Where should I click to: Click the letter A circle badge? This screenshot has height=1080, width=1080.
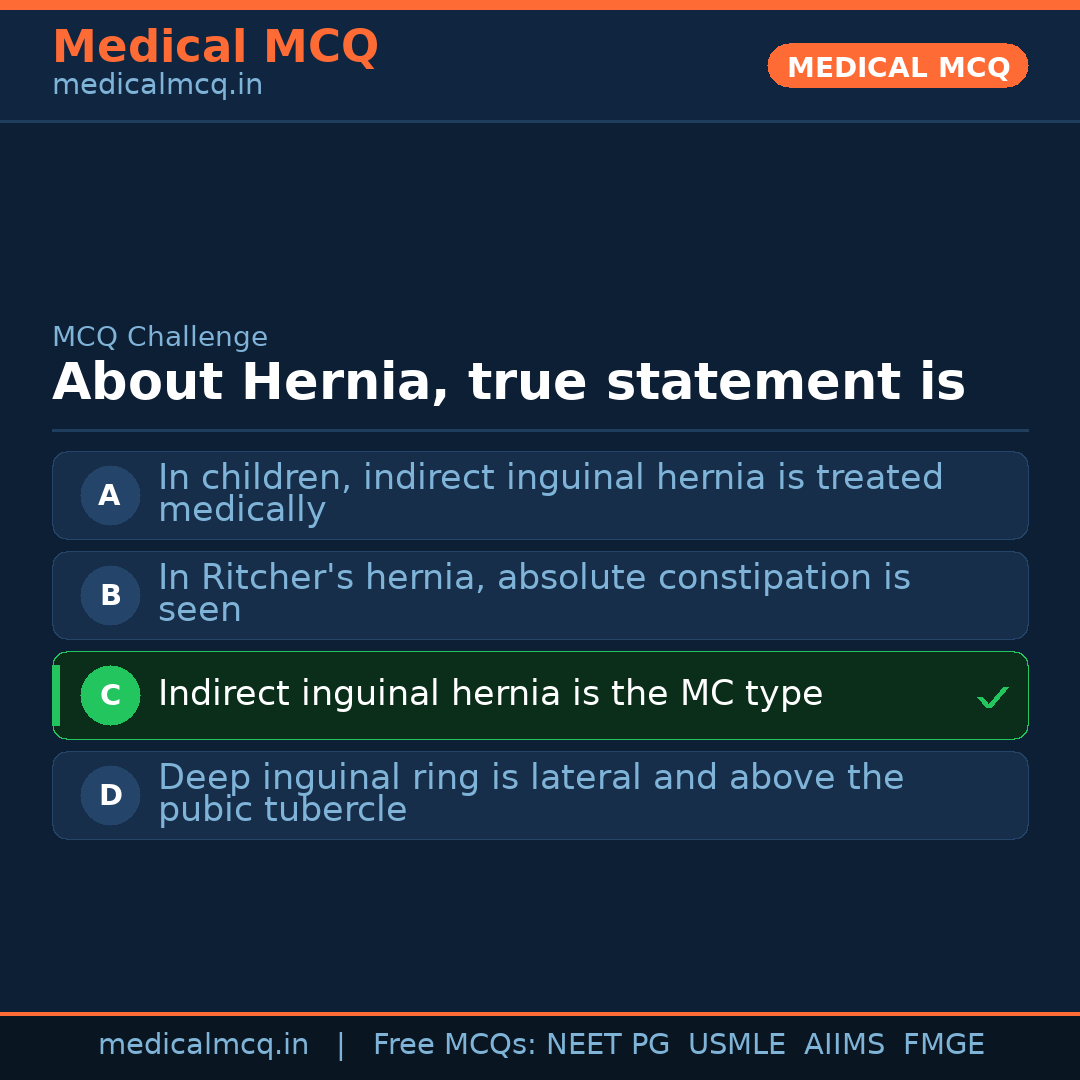tap(110, 495)
